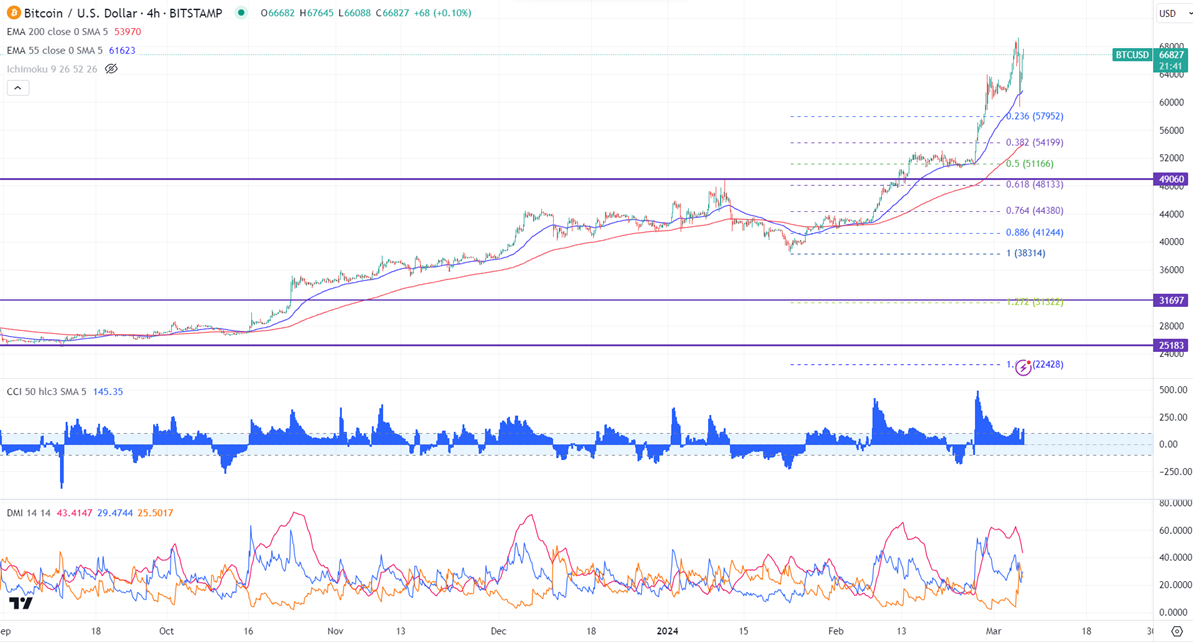This screenshot has height=642, width=1193.
Task: Click the DMI value 29.4744
Action: pos(115,513)
